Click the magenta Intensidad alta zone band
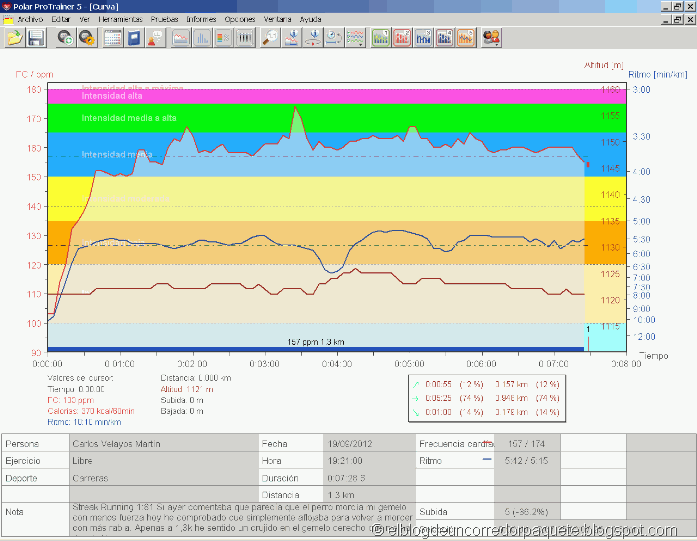This screenshot has width=697, height=541. (x=336, y=96)
